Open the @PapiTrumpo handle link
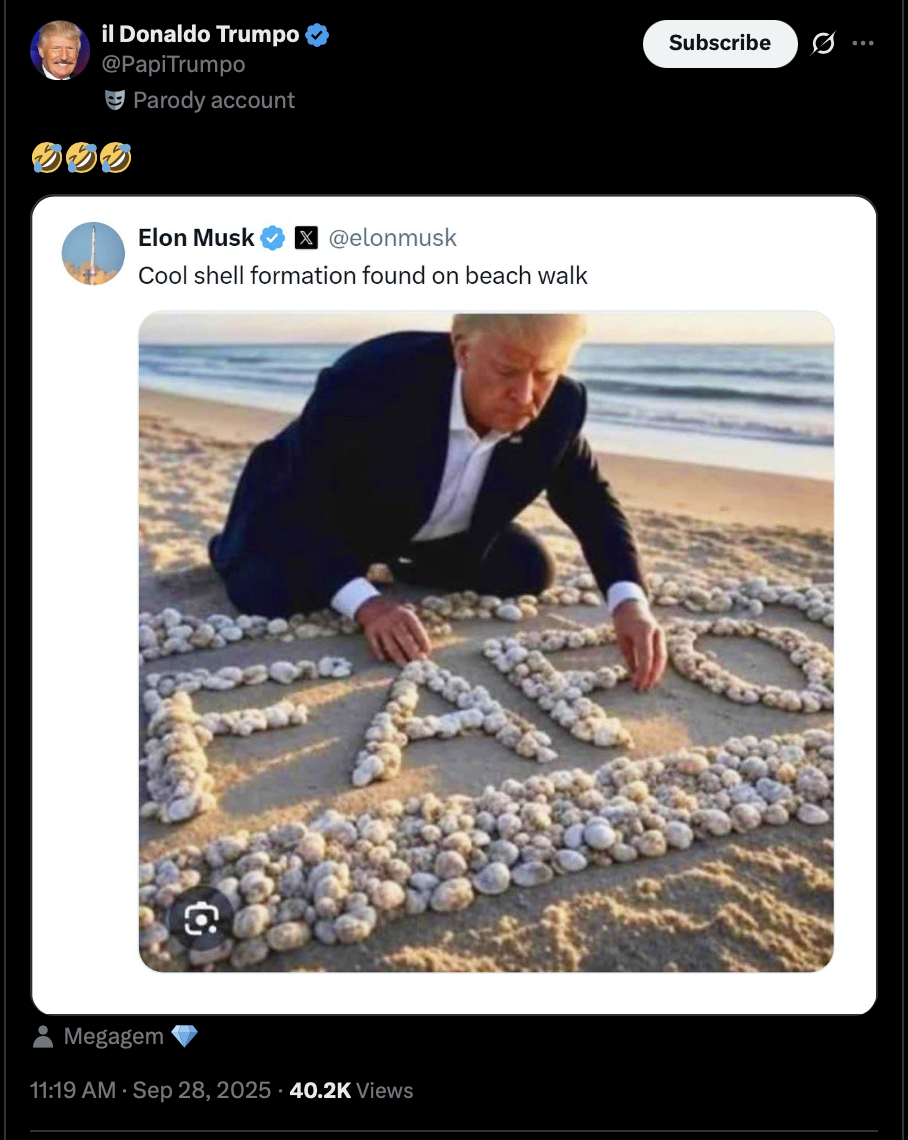Image resolution: width=908 pixels, height=1140 pixels. click(173, 64)
